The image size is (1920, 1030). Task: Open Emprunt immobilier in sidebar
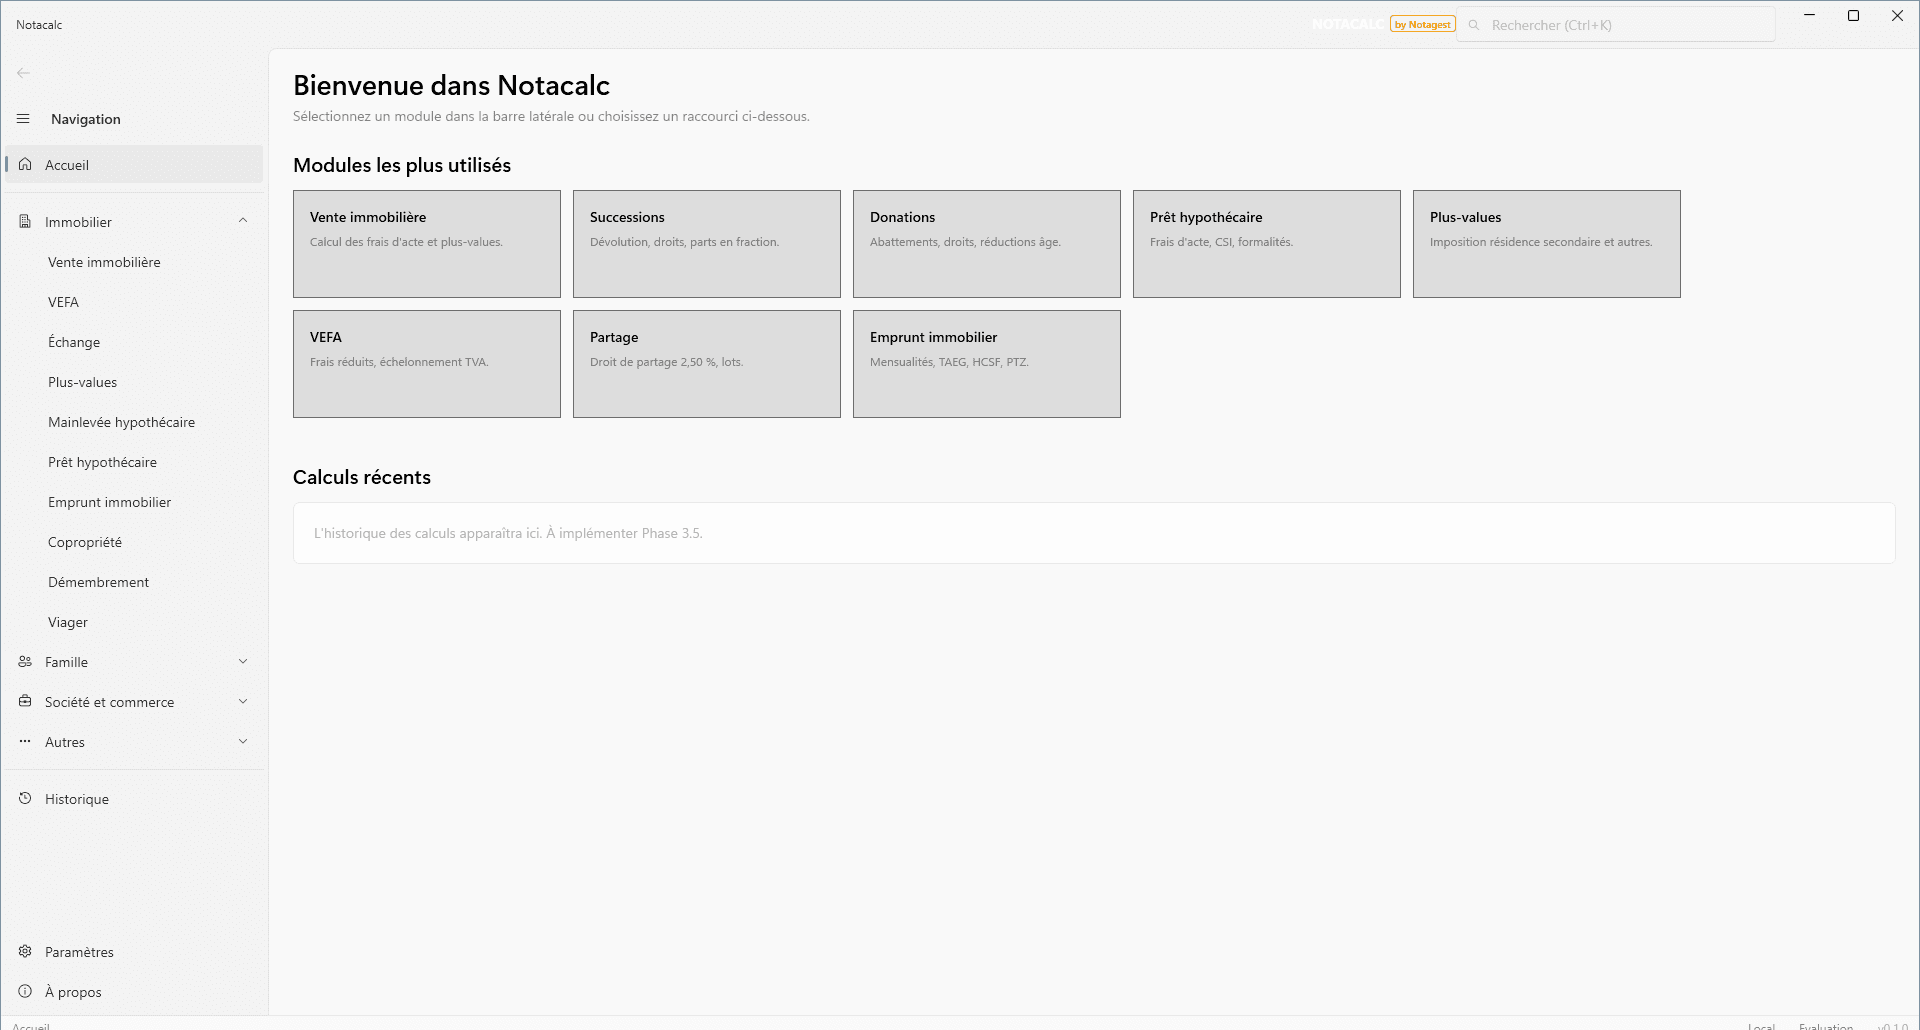134,502
